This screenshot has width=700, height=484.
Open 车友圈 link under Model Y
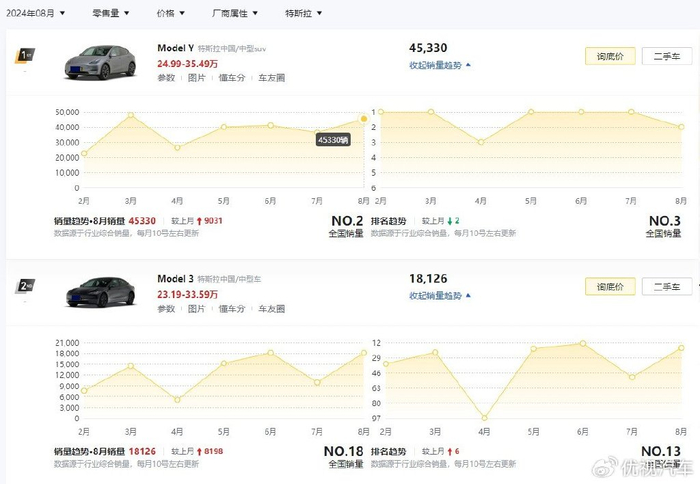pyautogui.click(x=271, y=78)
